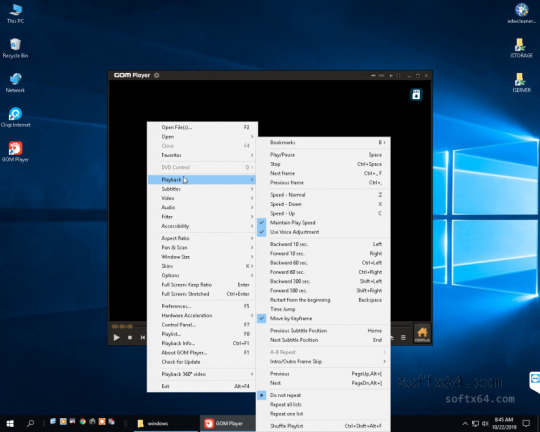
Task: Click the previous track button in player controls
Action: click(142, 337)
